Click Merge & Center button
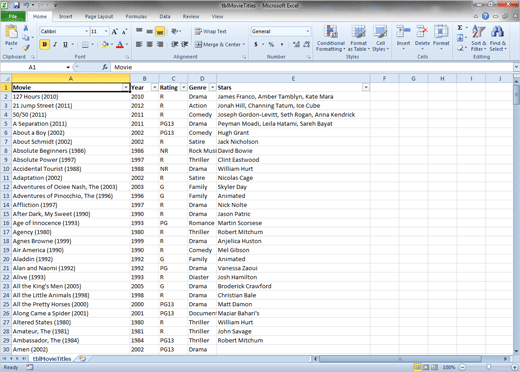This screenshot has height=372, width=520. [219, 44]
